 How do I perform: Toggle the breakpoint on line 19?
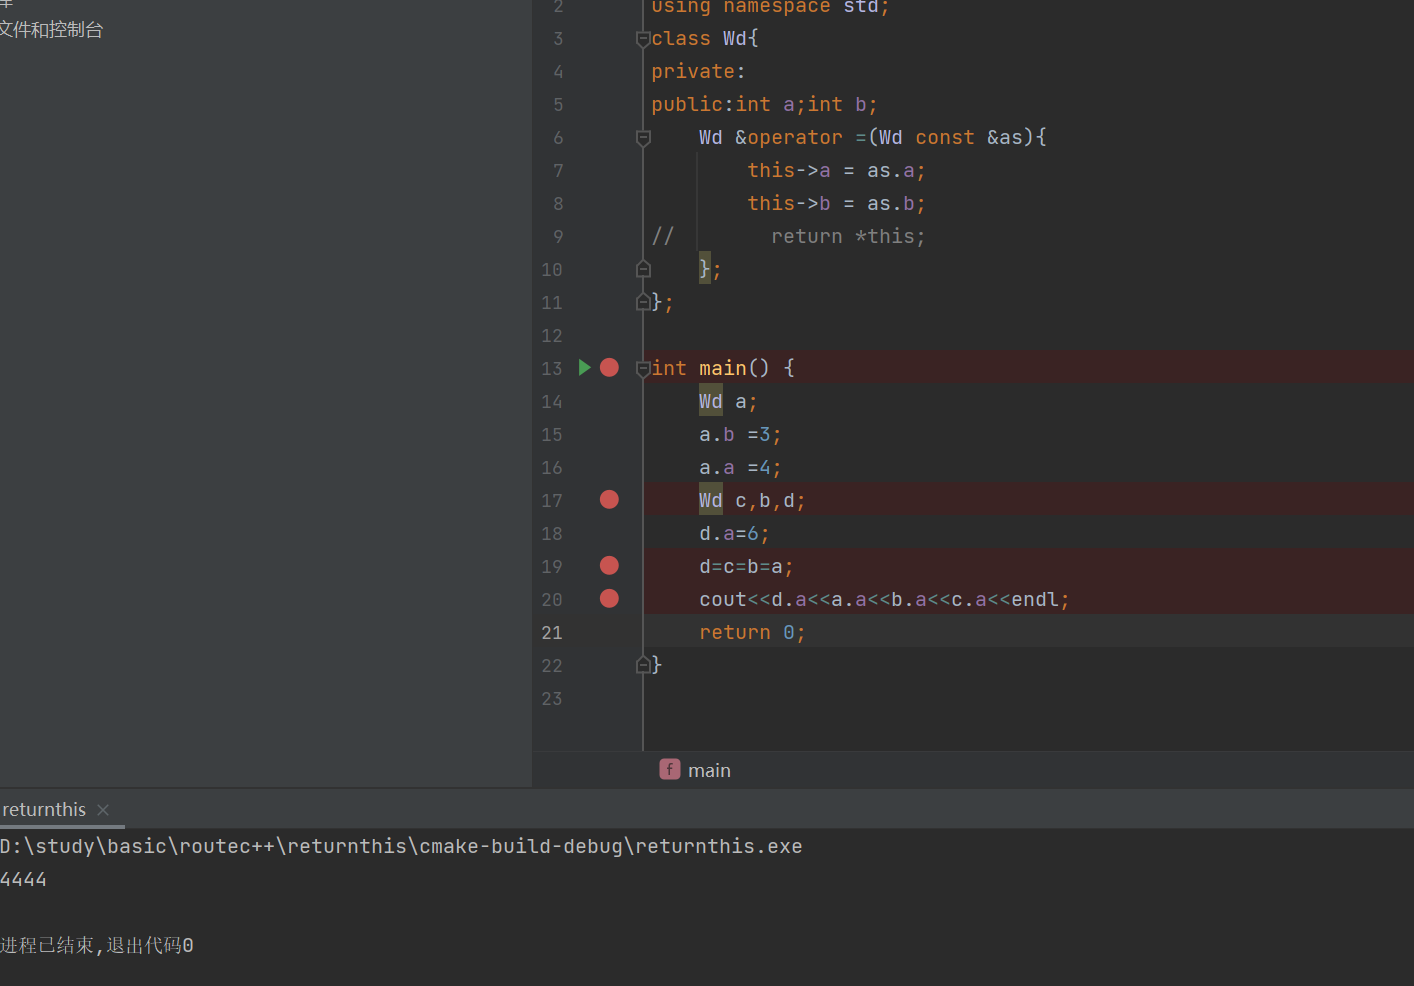[x=609, y=566]
